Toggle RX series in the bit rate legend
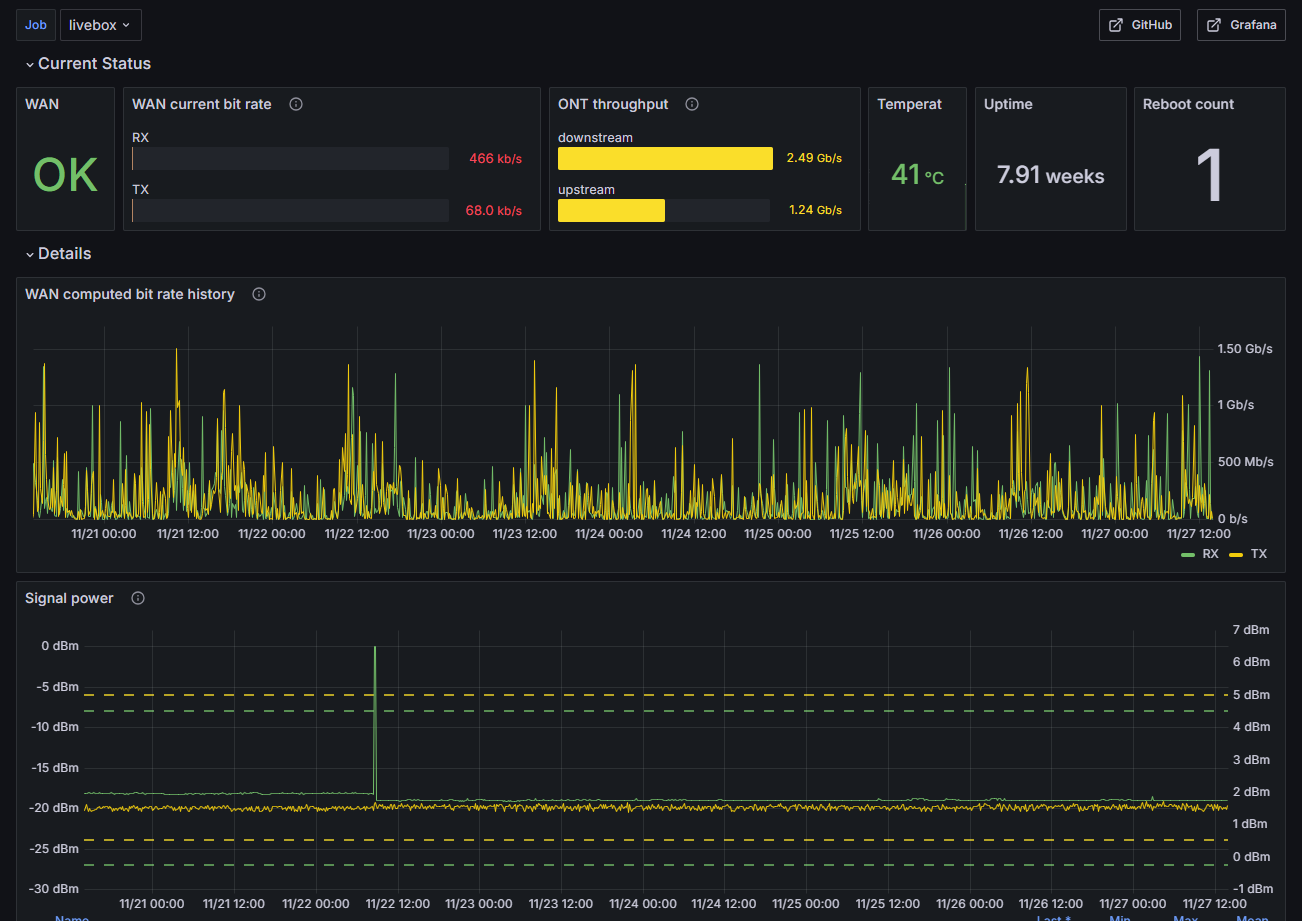 coord(1210,553)
